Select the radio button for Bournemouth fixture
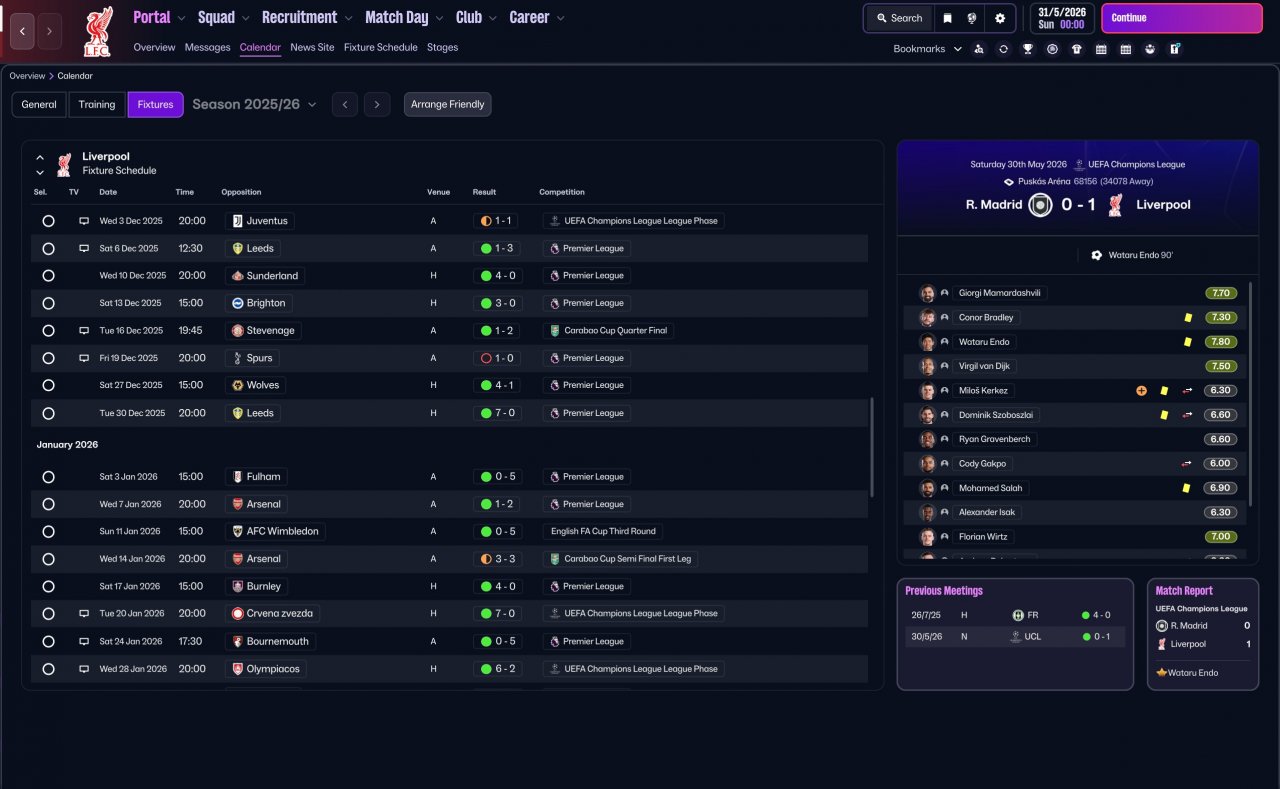Image resolution: width=1280 pixels, height=789 pixels. click(48, 642)
